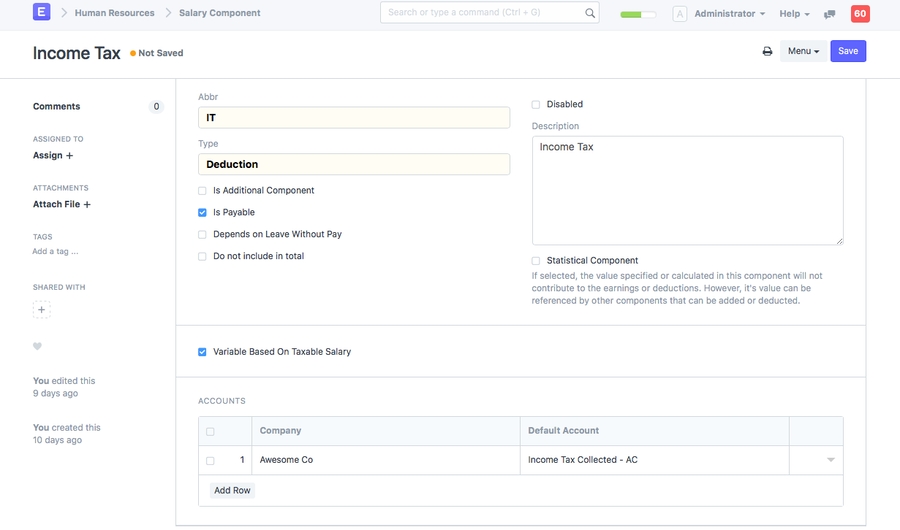Expand the Awesome Co row arrow

point(830,460)
